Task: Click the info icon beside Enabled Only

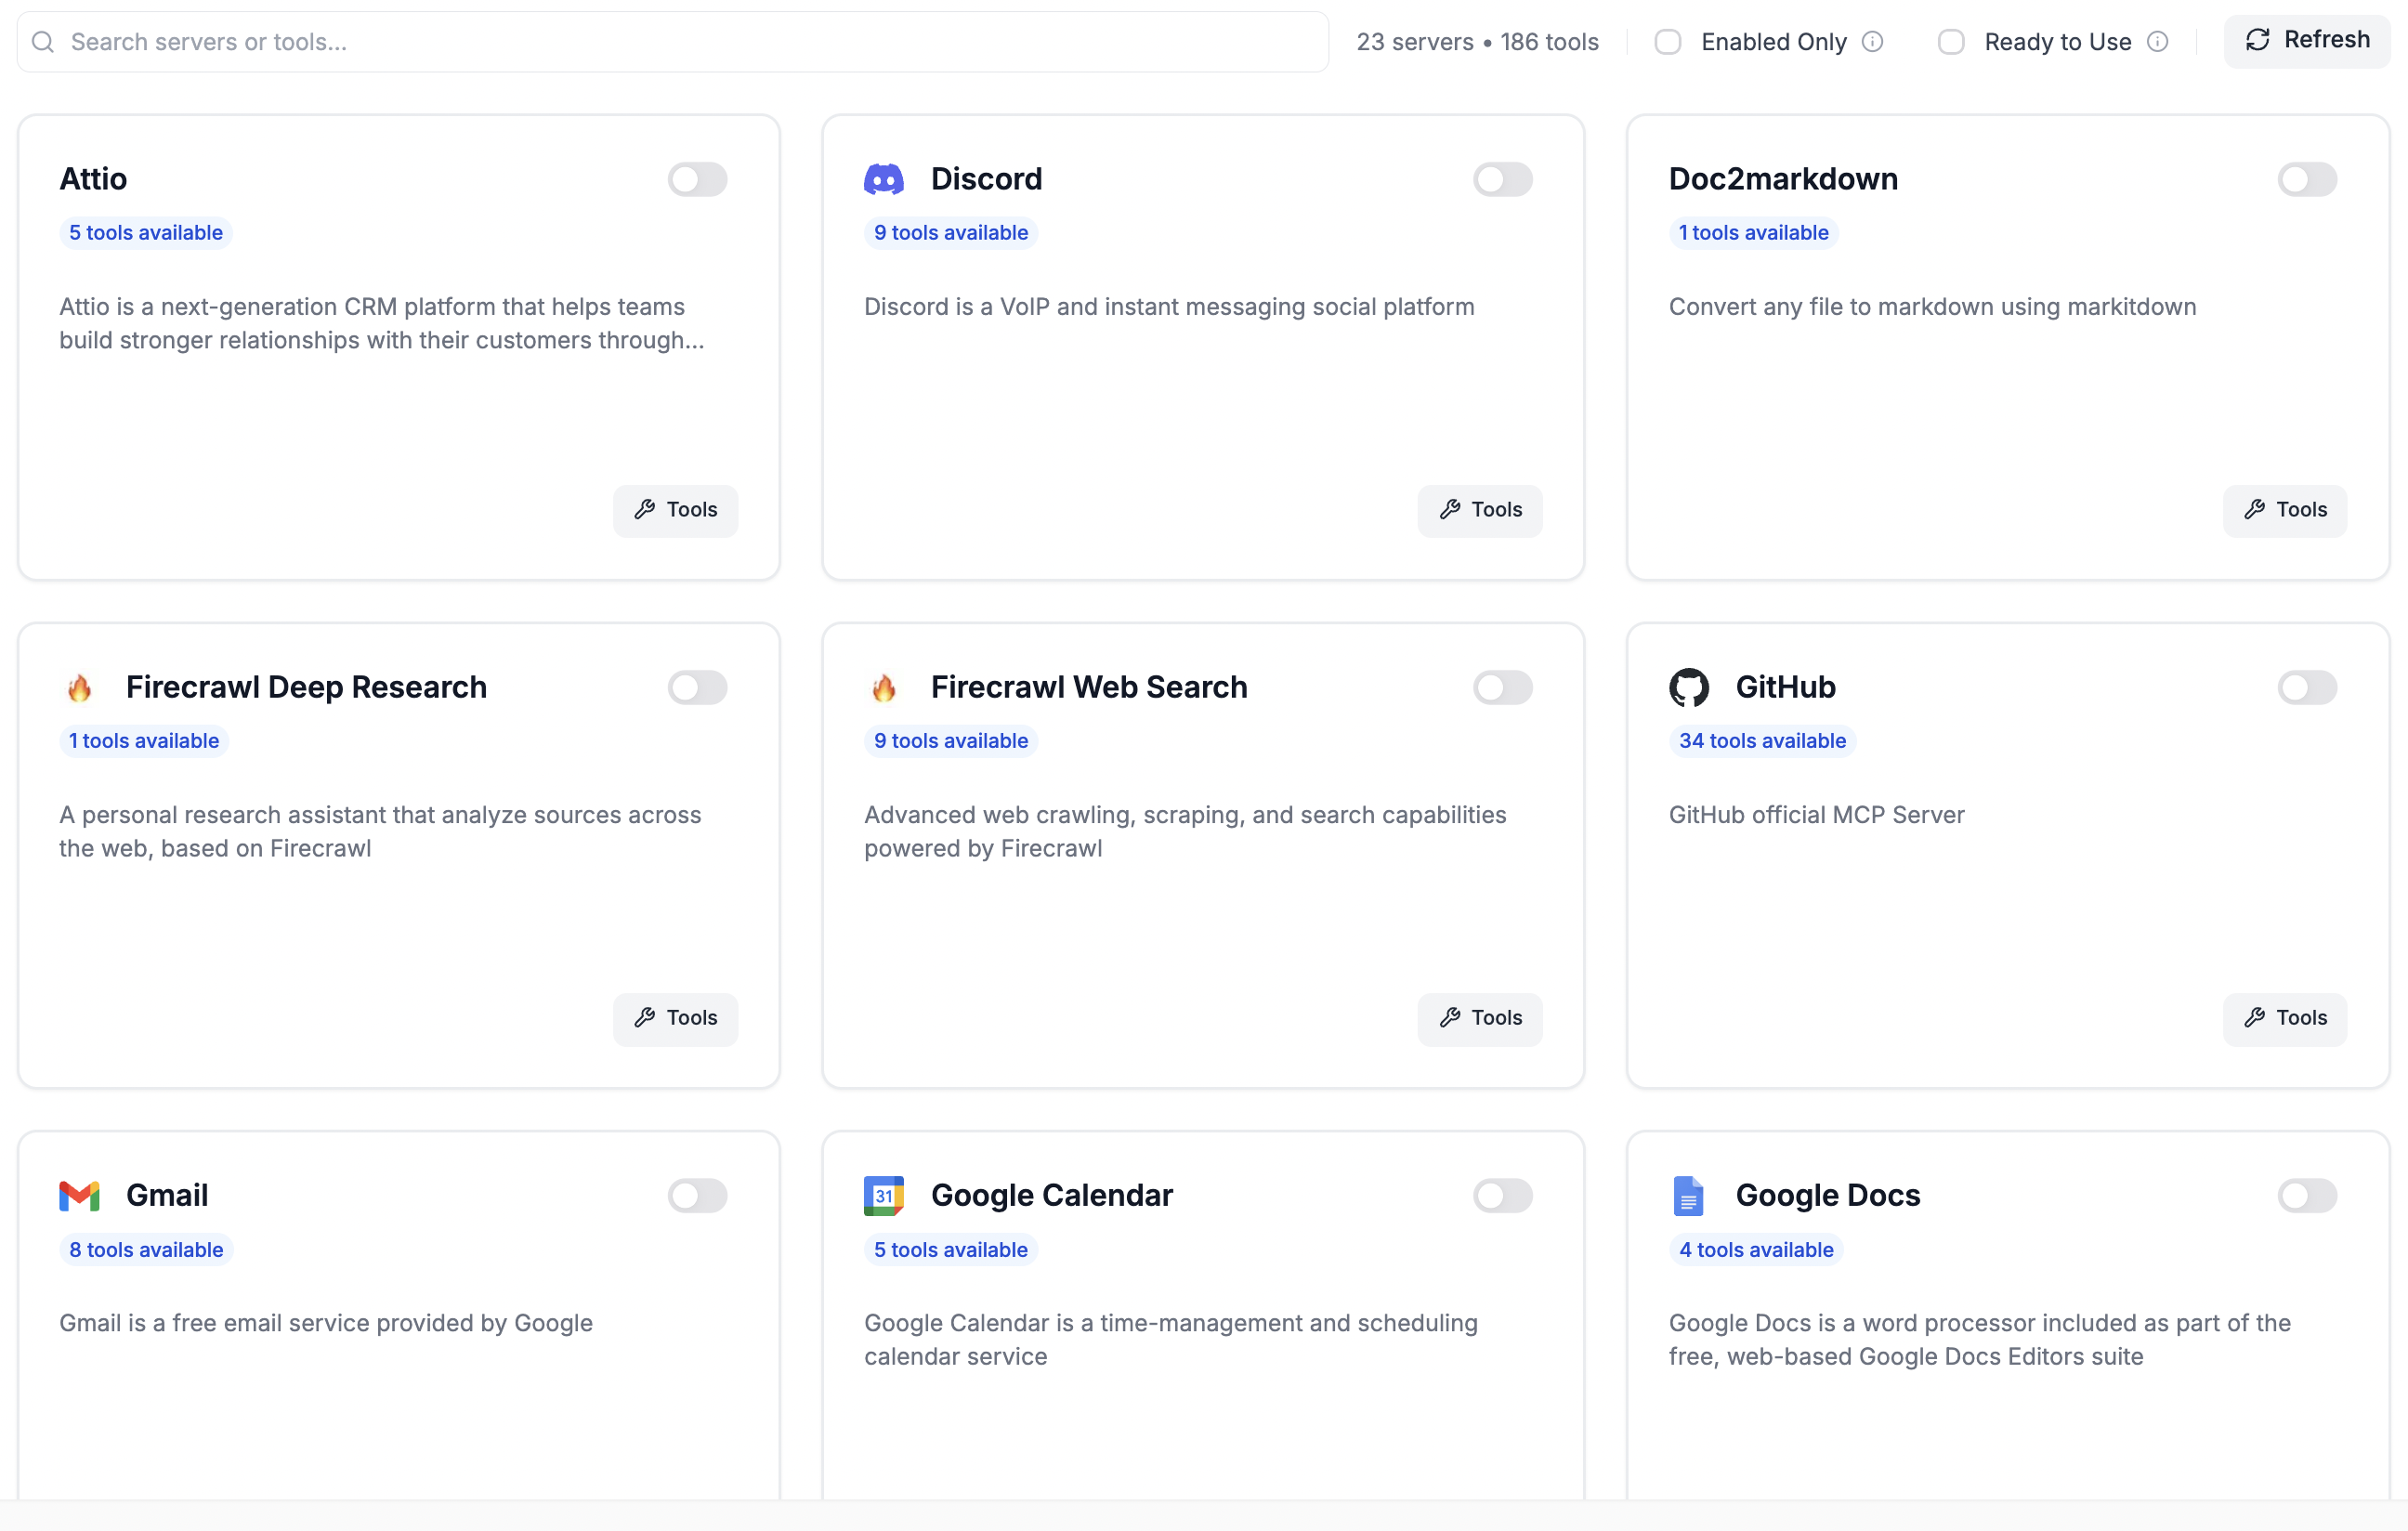Action: [1872, 42]
